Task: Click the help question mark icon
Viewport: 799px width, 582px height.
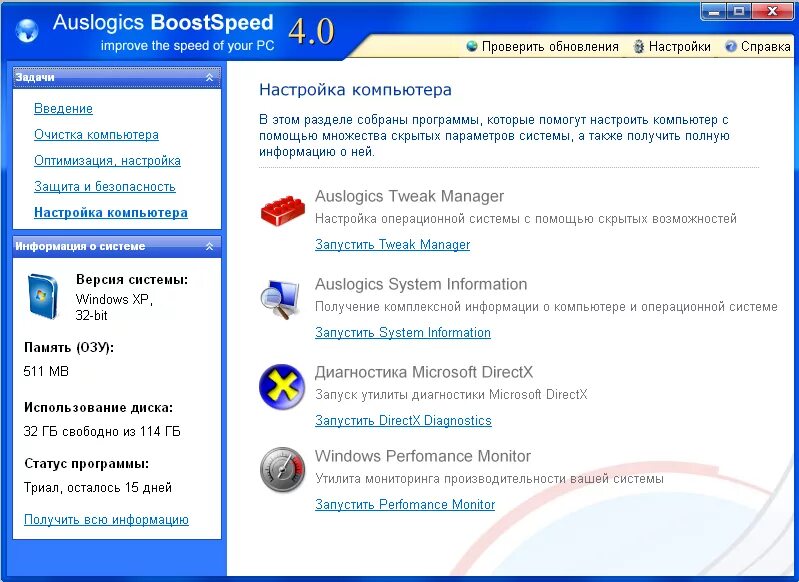Action: pyautogui.click(x=731, y=46)
